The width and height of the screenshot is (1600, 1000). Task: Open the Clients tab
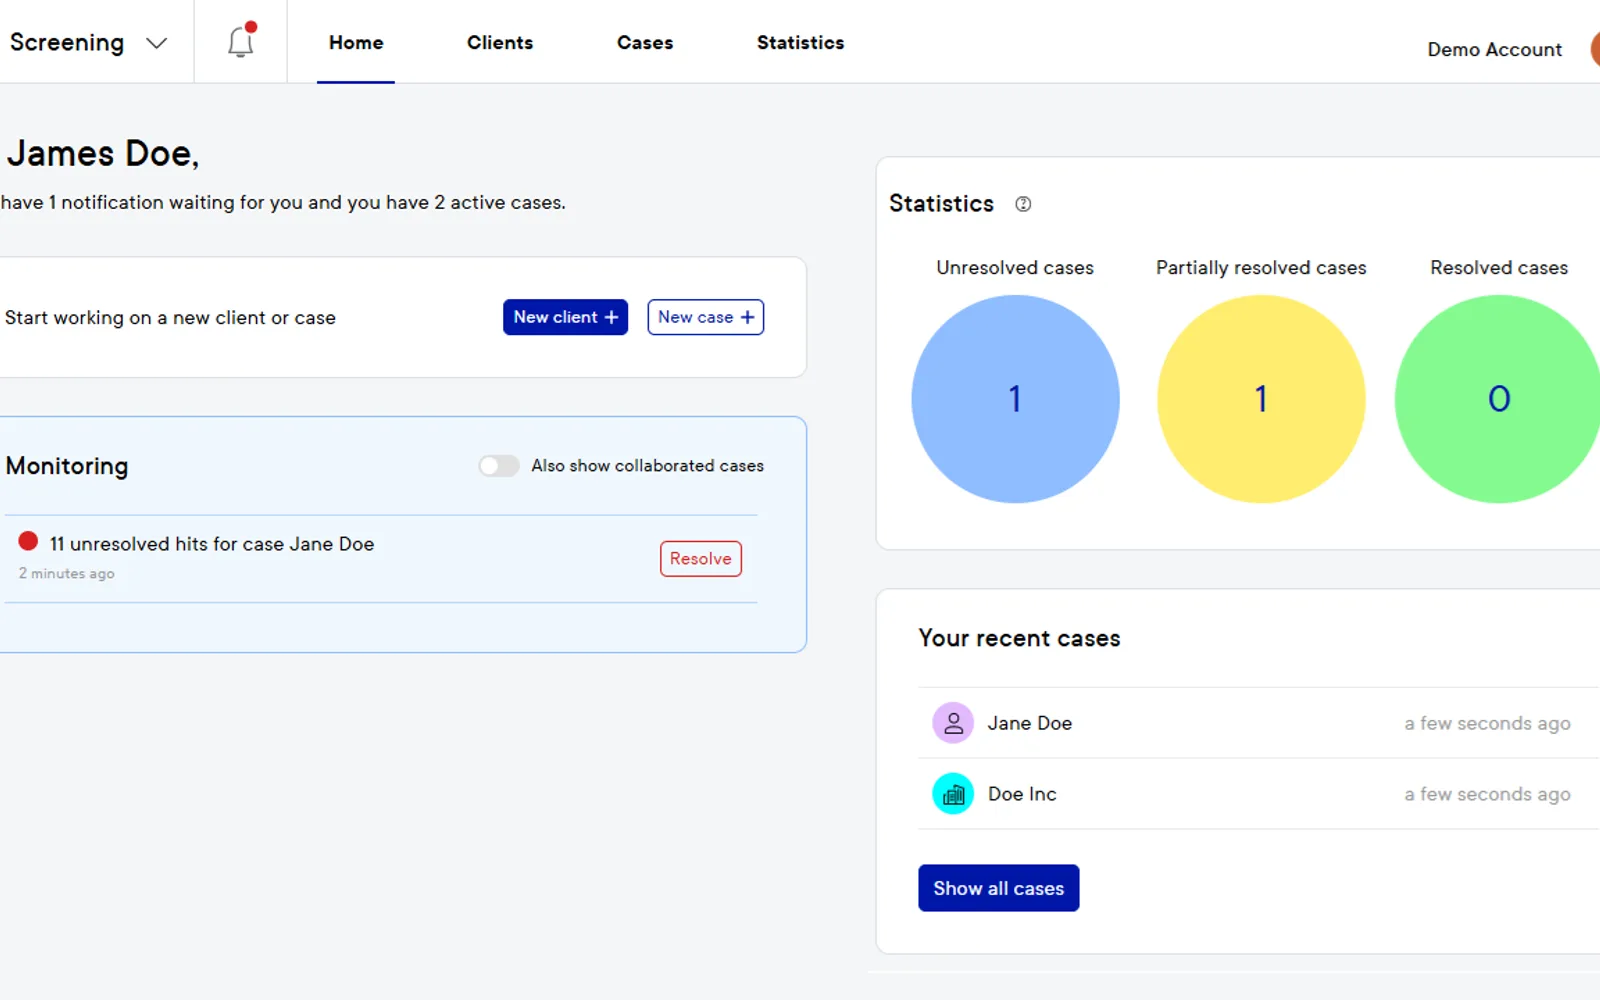pyautogui.click(x=500, y=43)
